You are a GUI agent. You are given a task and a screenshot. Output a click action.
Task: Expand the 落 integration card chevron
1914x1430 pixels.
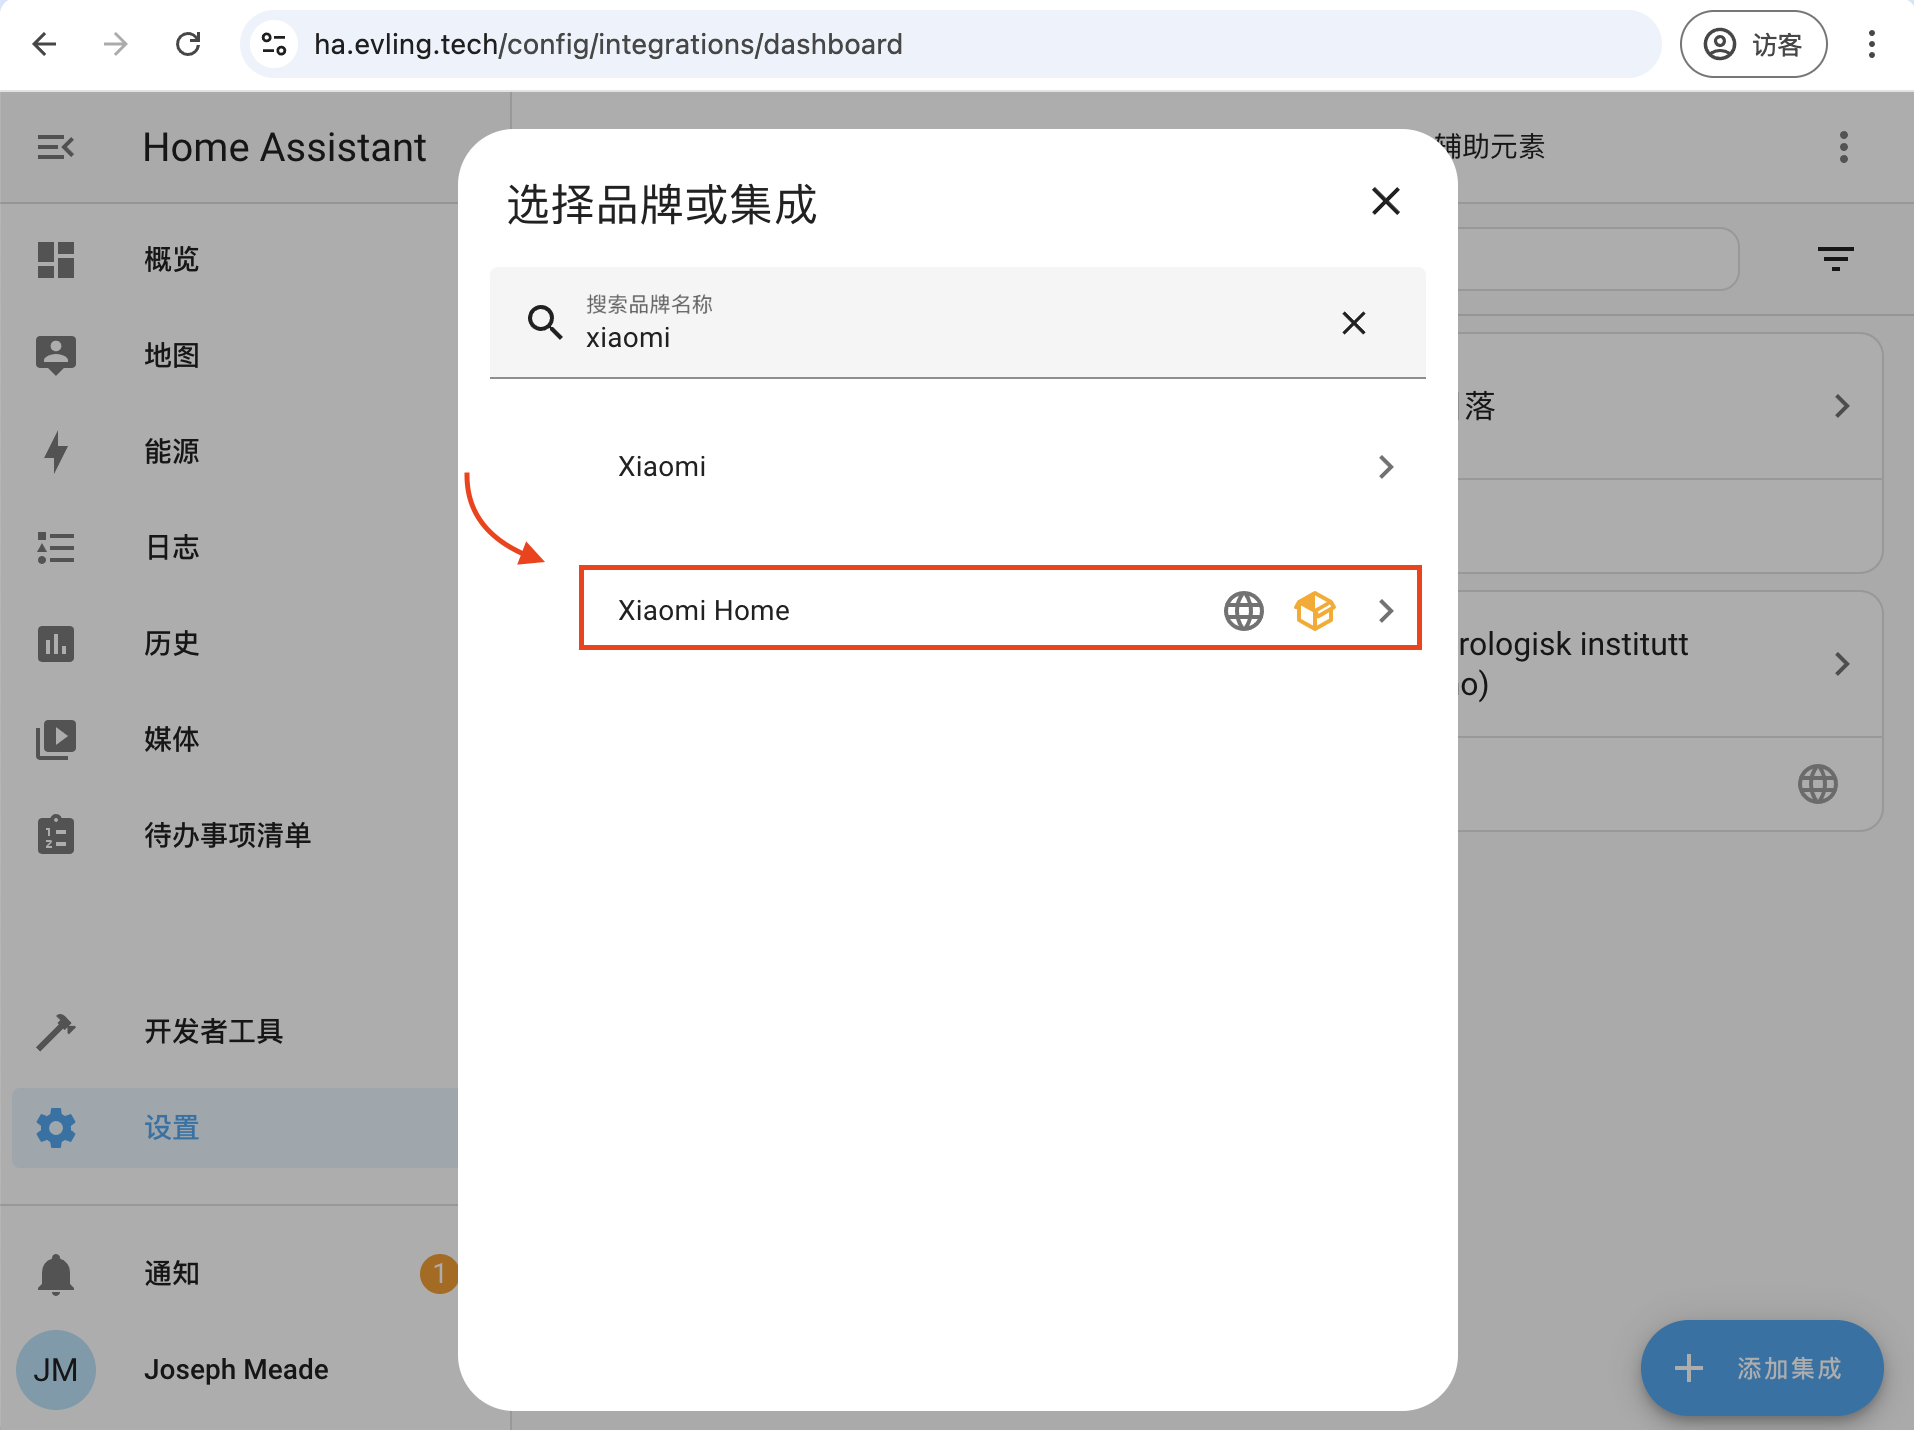tap(1842, 406)
